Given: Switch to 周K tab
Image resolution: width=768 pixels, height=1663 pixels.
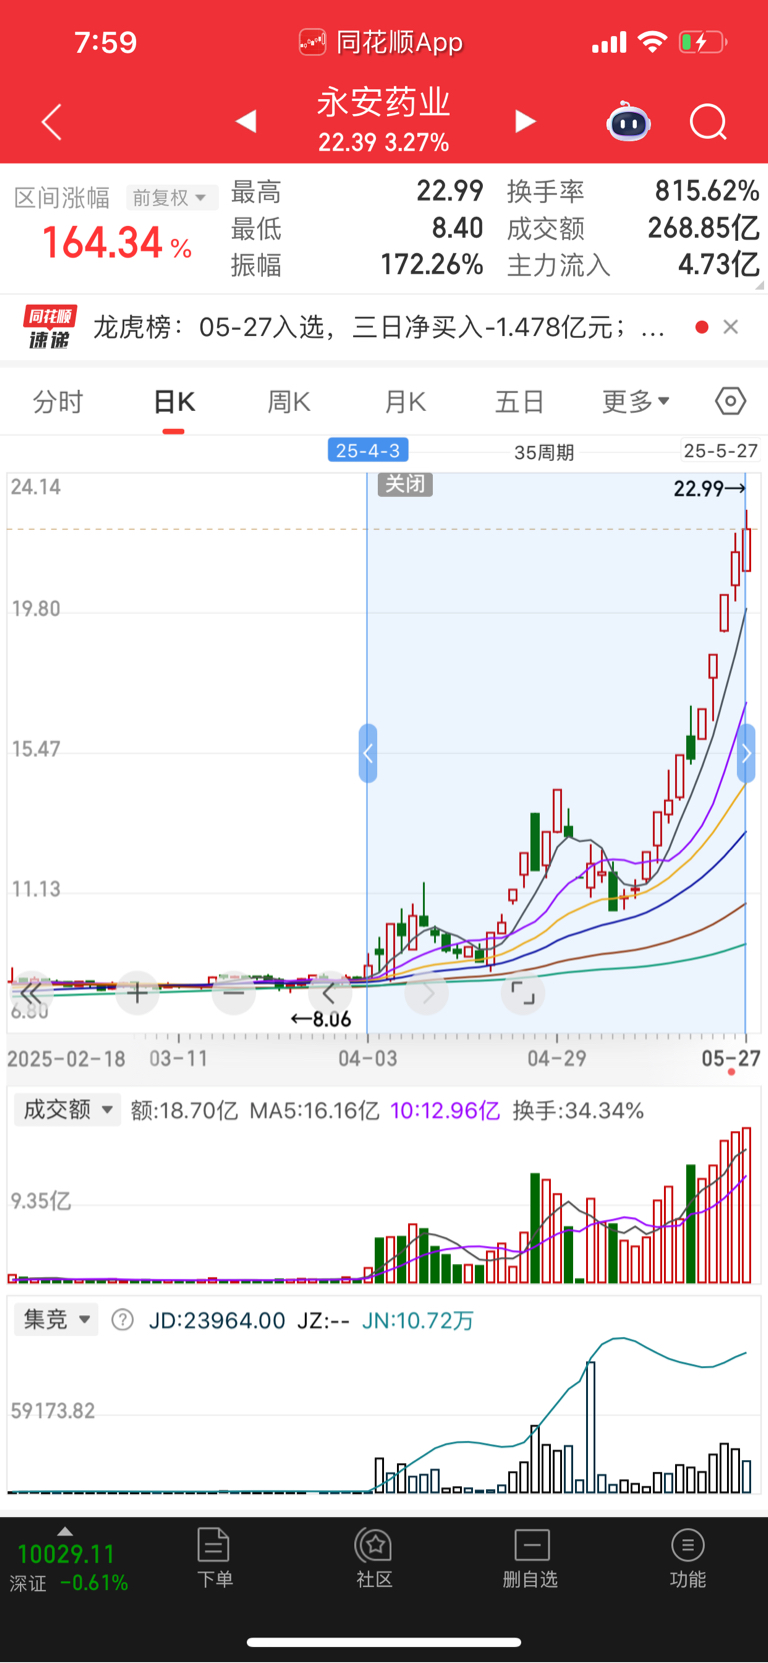Looking at the screenshot, I should point(289,401).
